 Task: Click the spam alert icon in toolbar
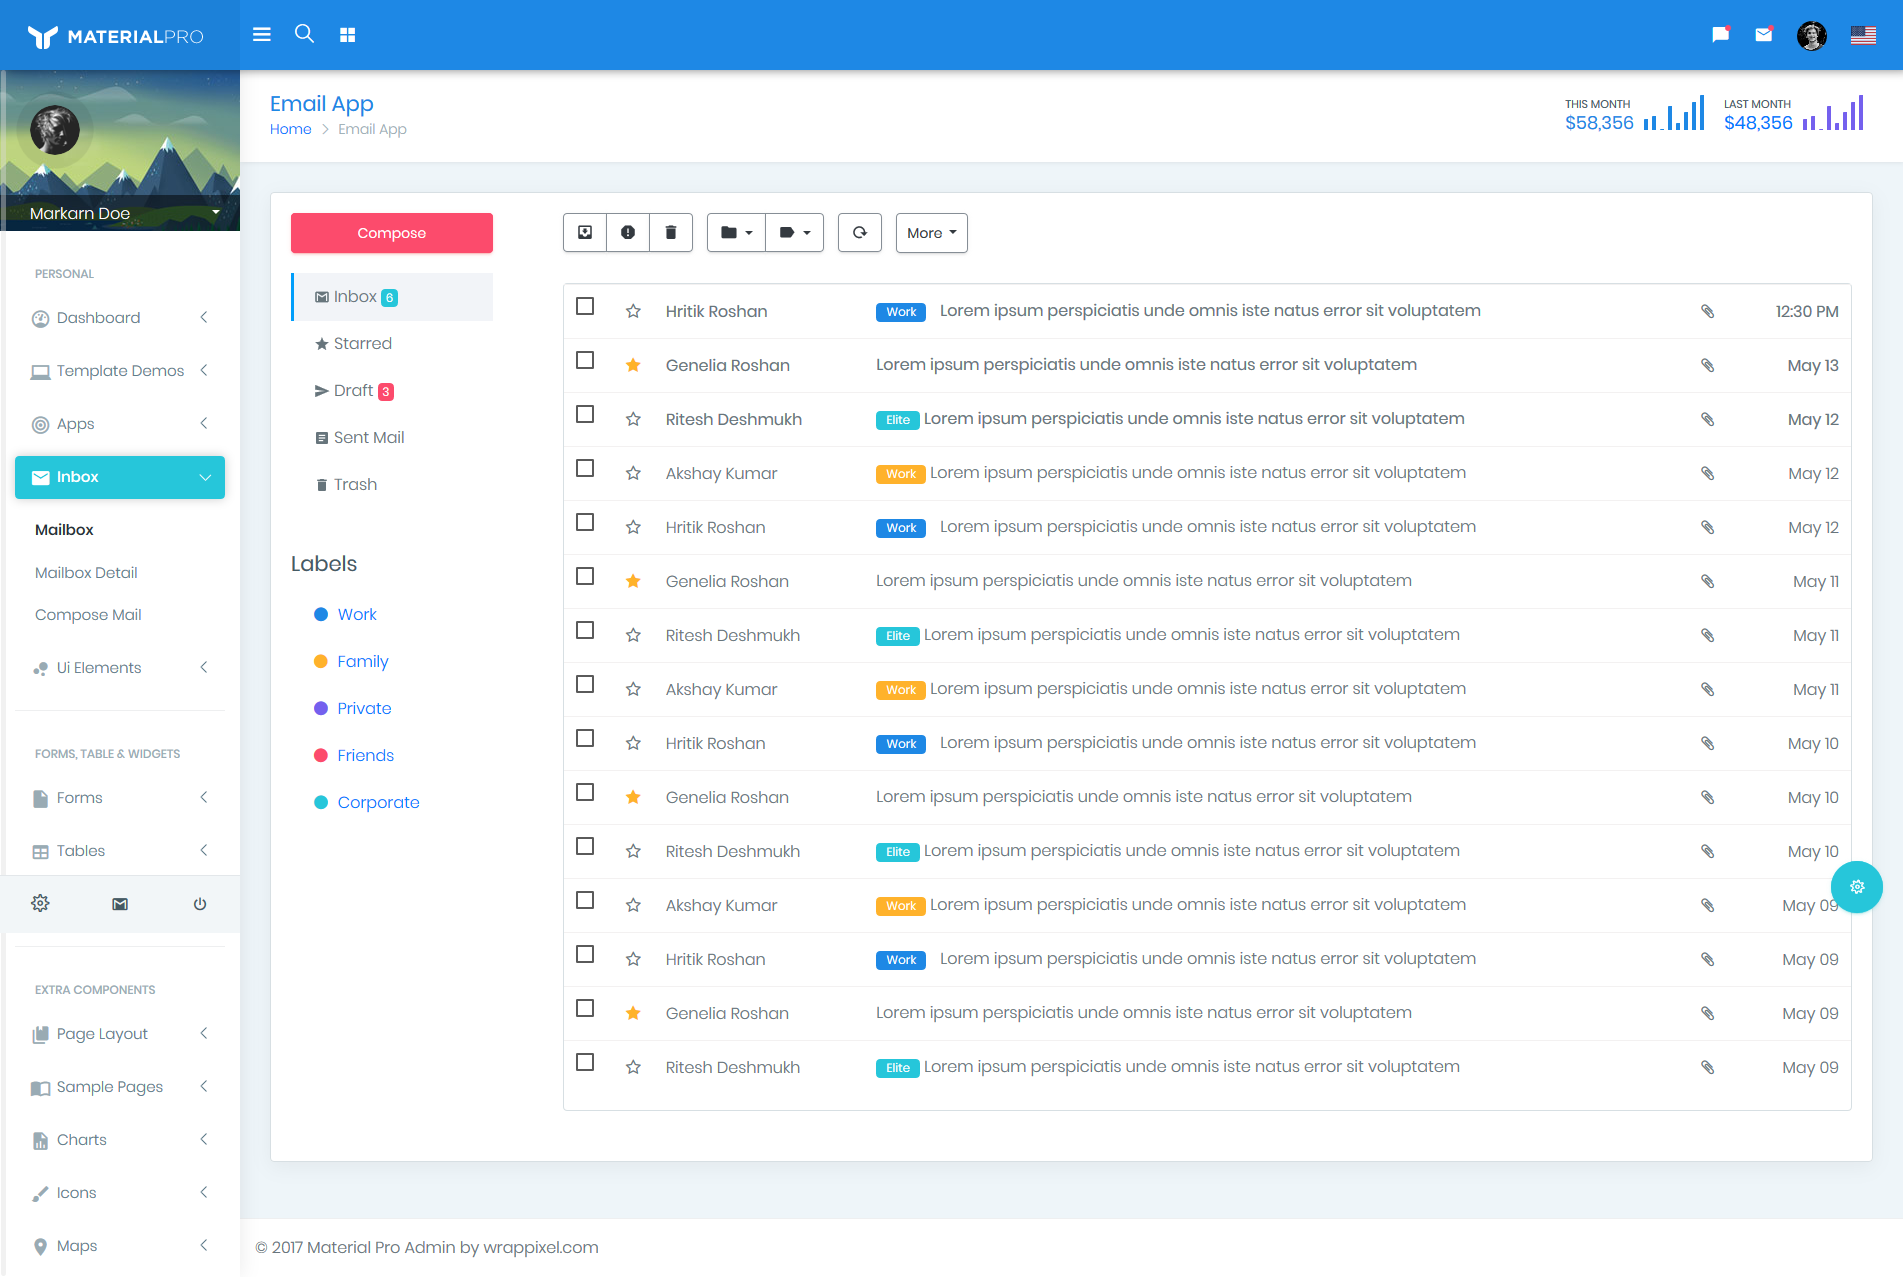(628, 233)
